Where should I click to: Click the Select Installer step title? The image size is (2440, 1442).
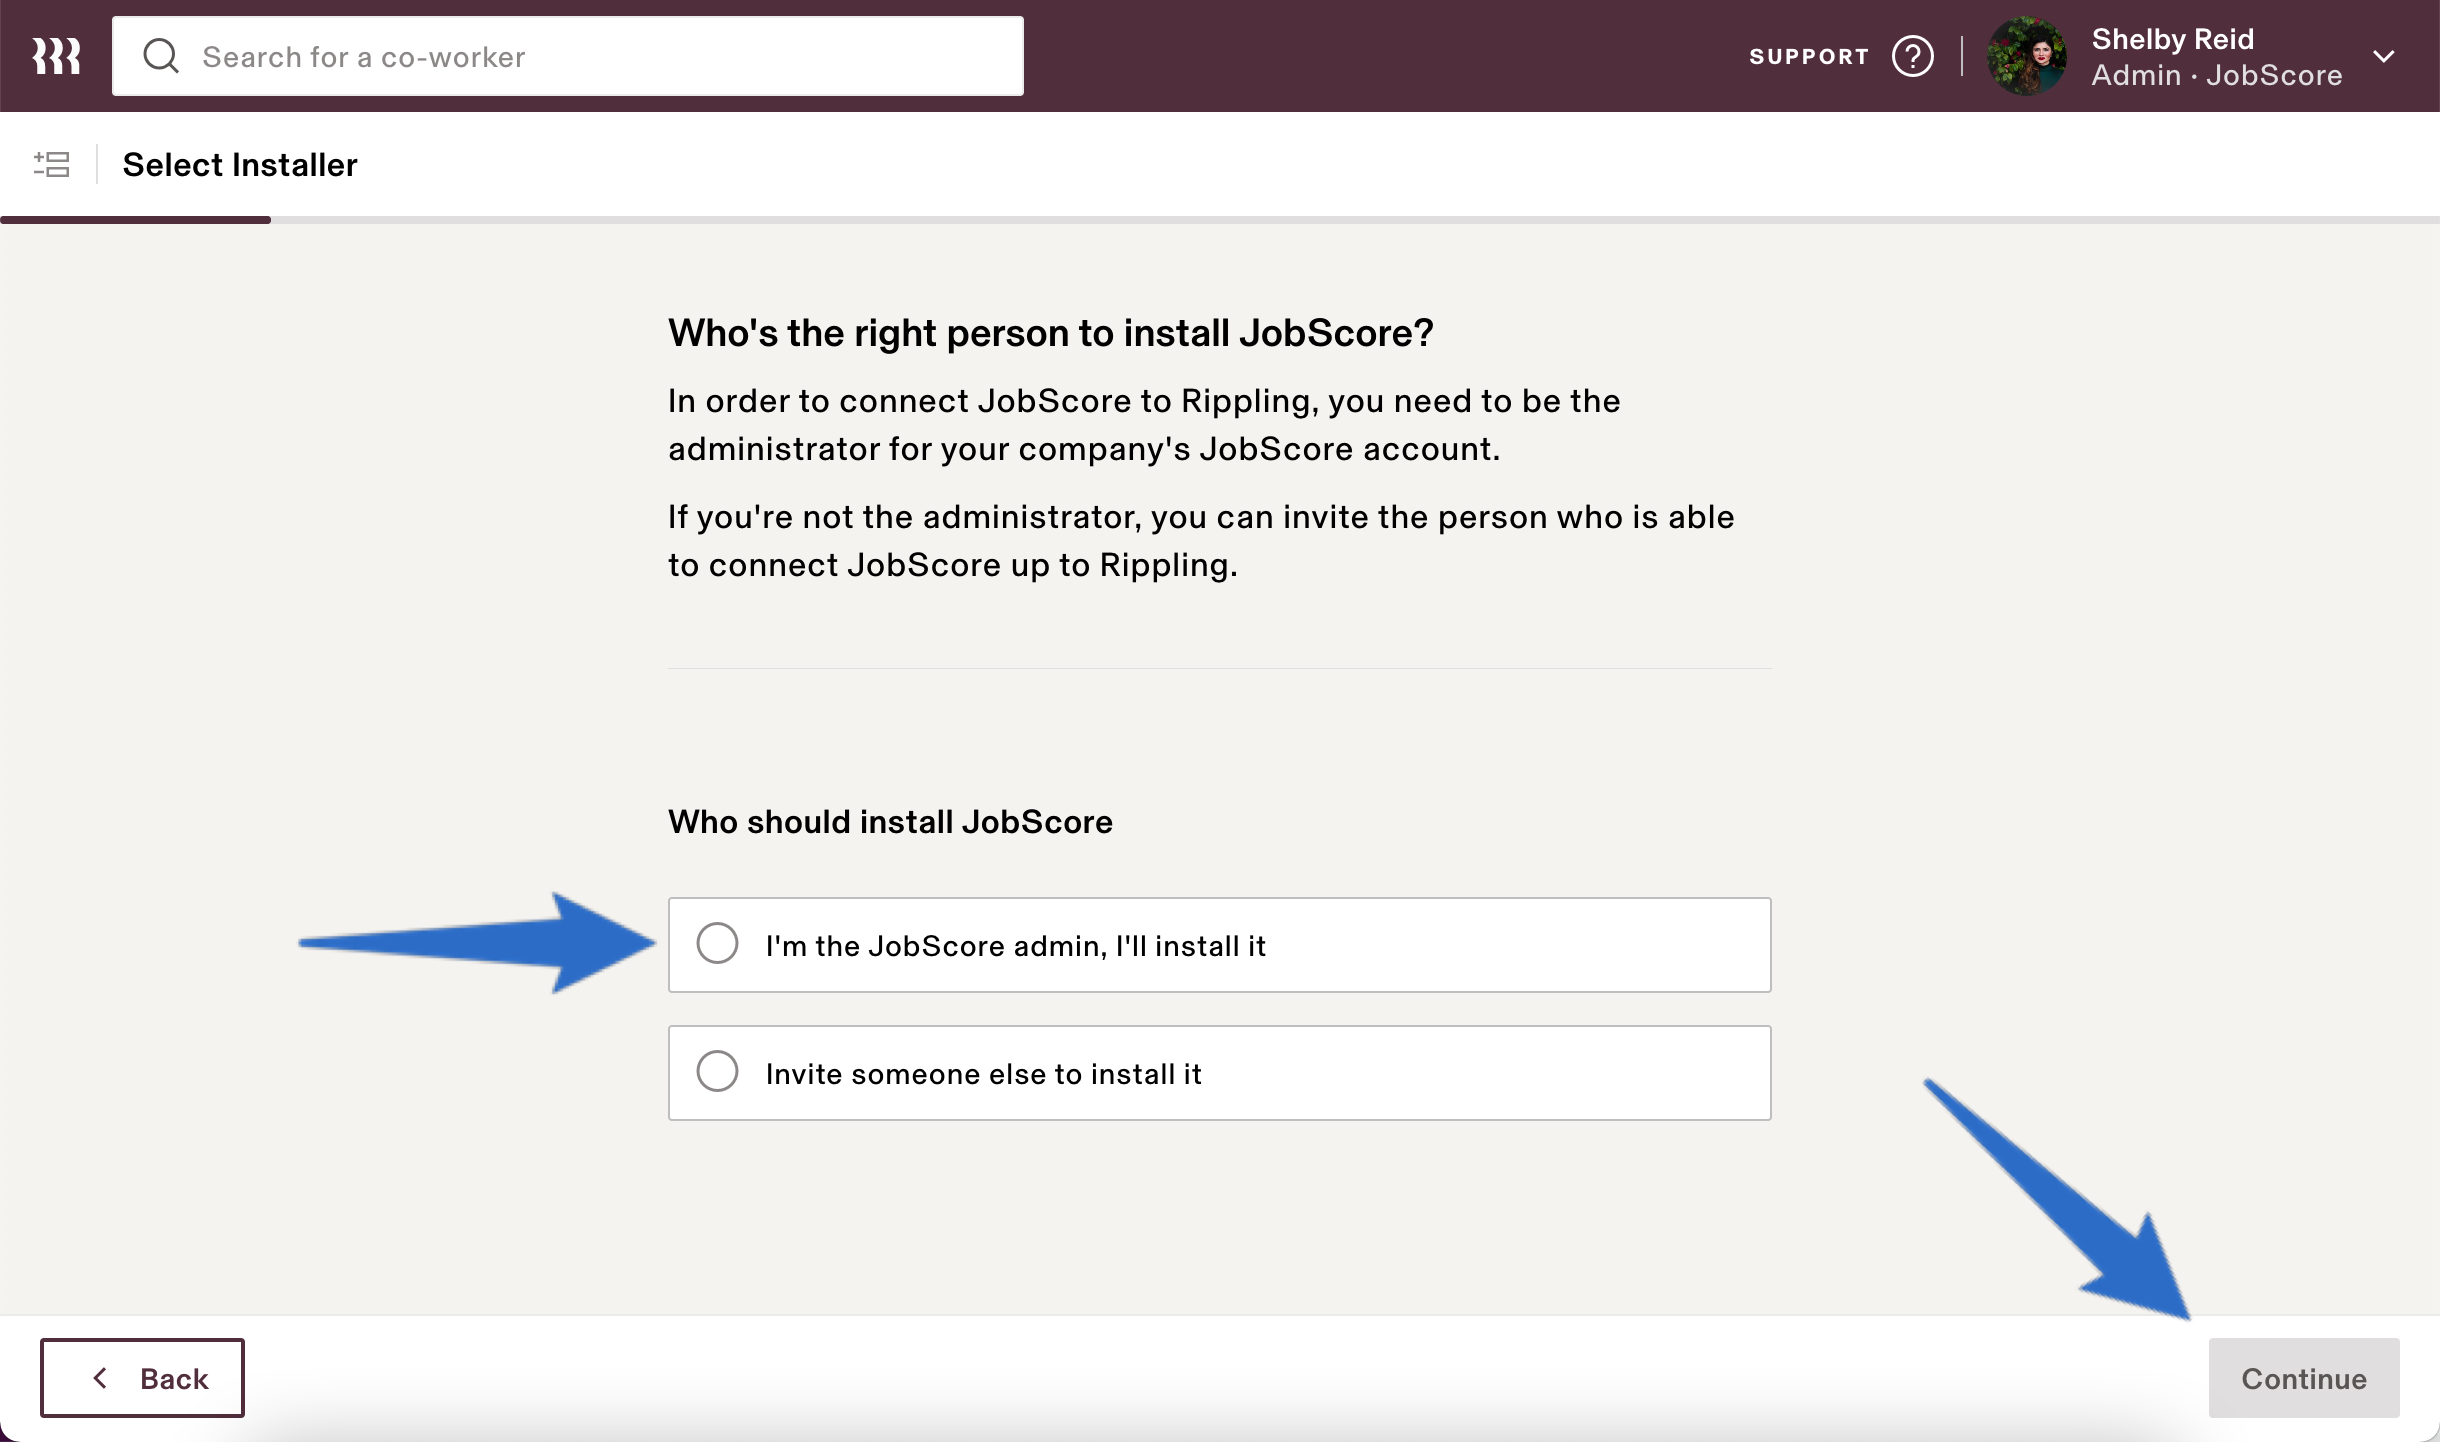(x=239, y=164)
